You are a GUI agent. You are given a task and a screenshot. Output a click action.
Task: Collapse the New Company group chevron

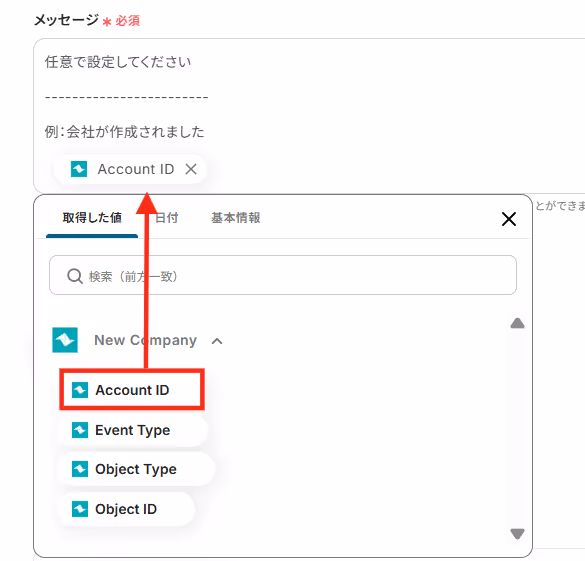pos(217,341)
